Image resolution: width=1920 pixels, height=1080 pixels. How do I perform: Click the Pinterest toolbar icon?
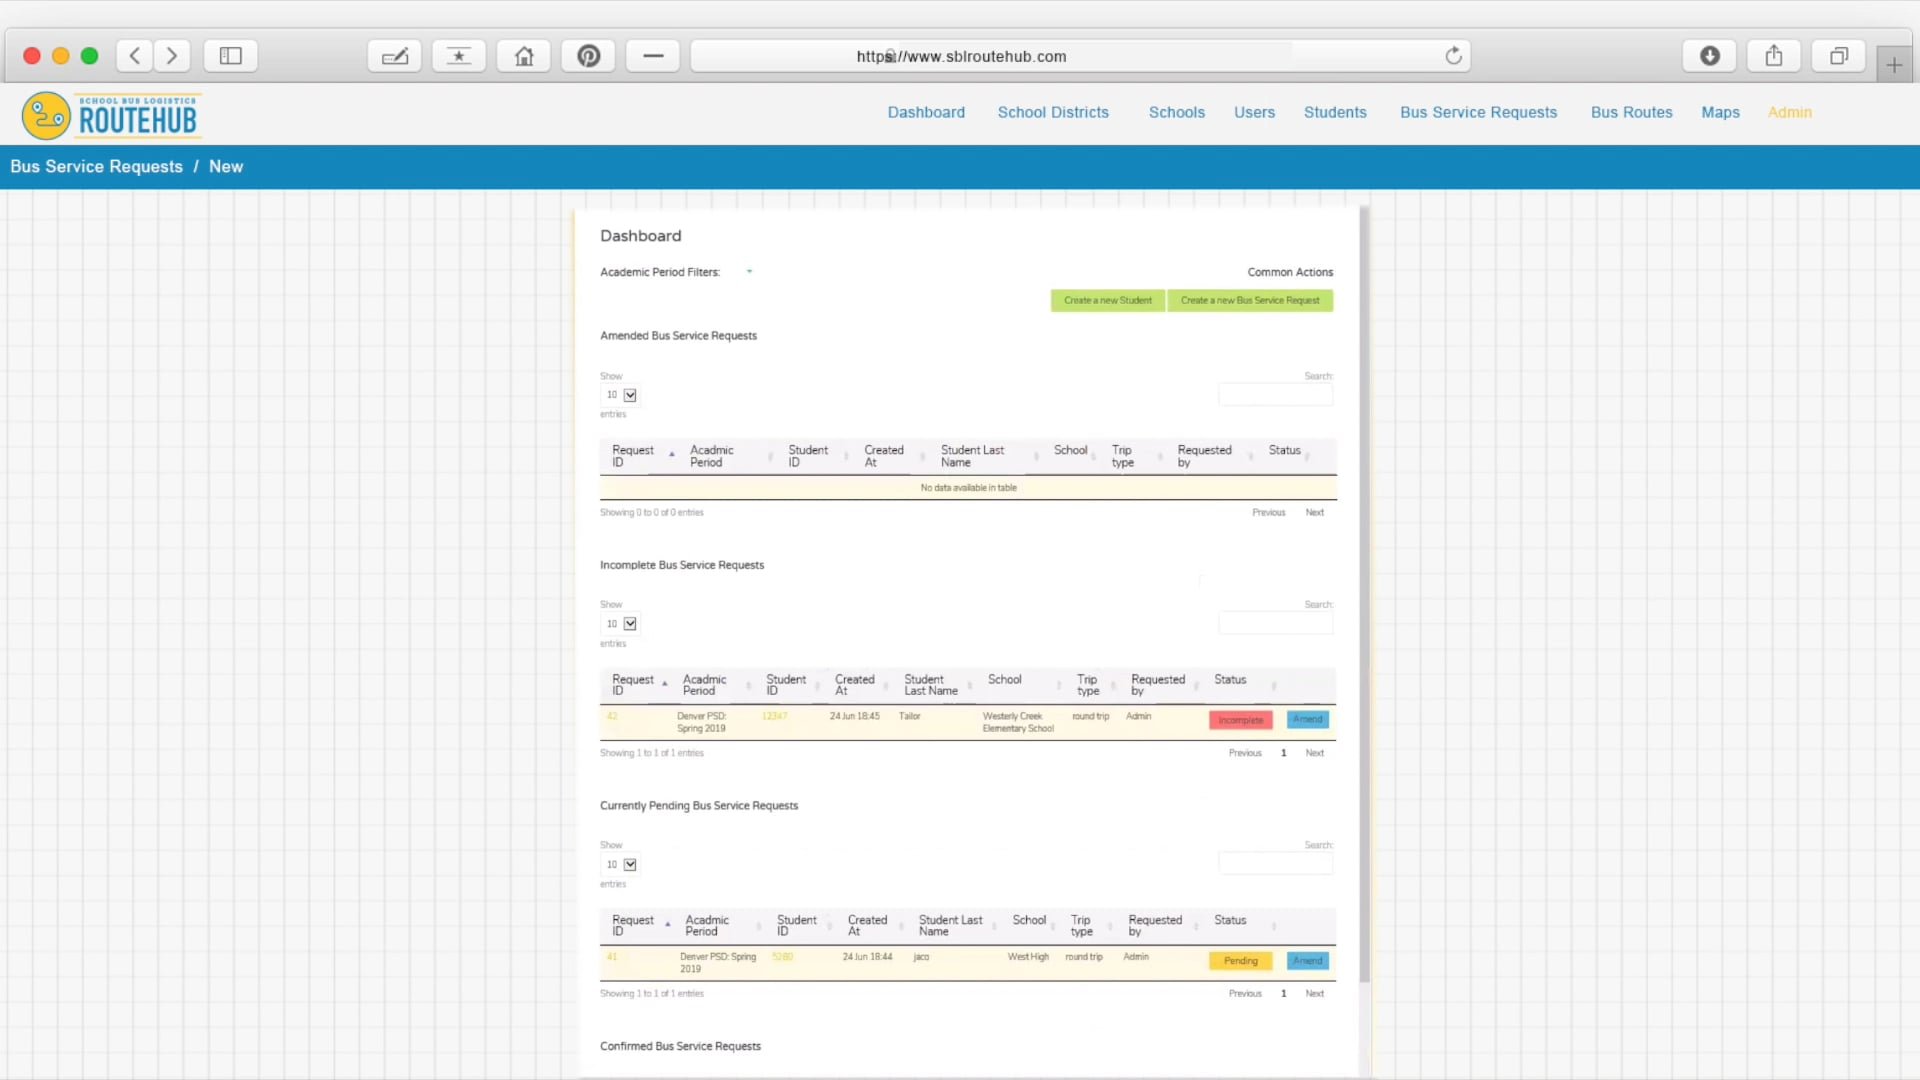(589, 56)
